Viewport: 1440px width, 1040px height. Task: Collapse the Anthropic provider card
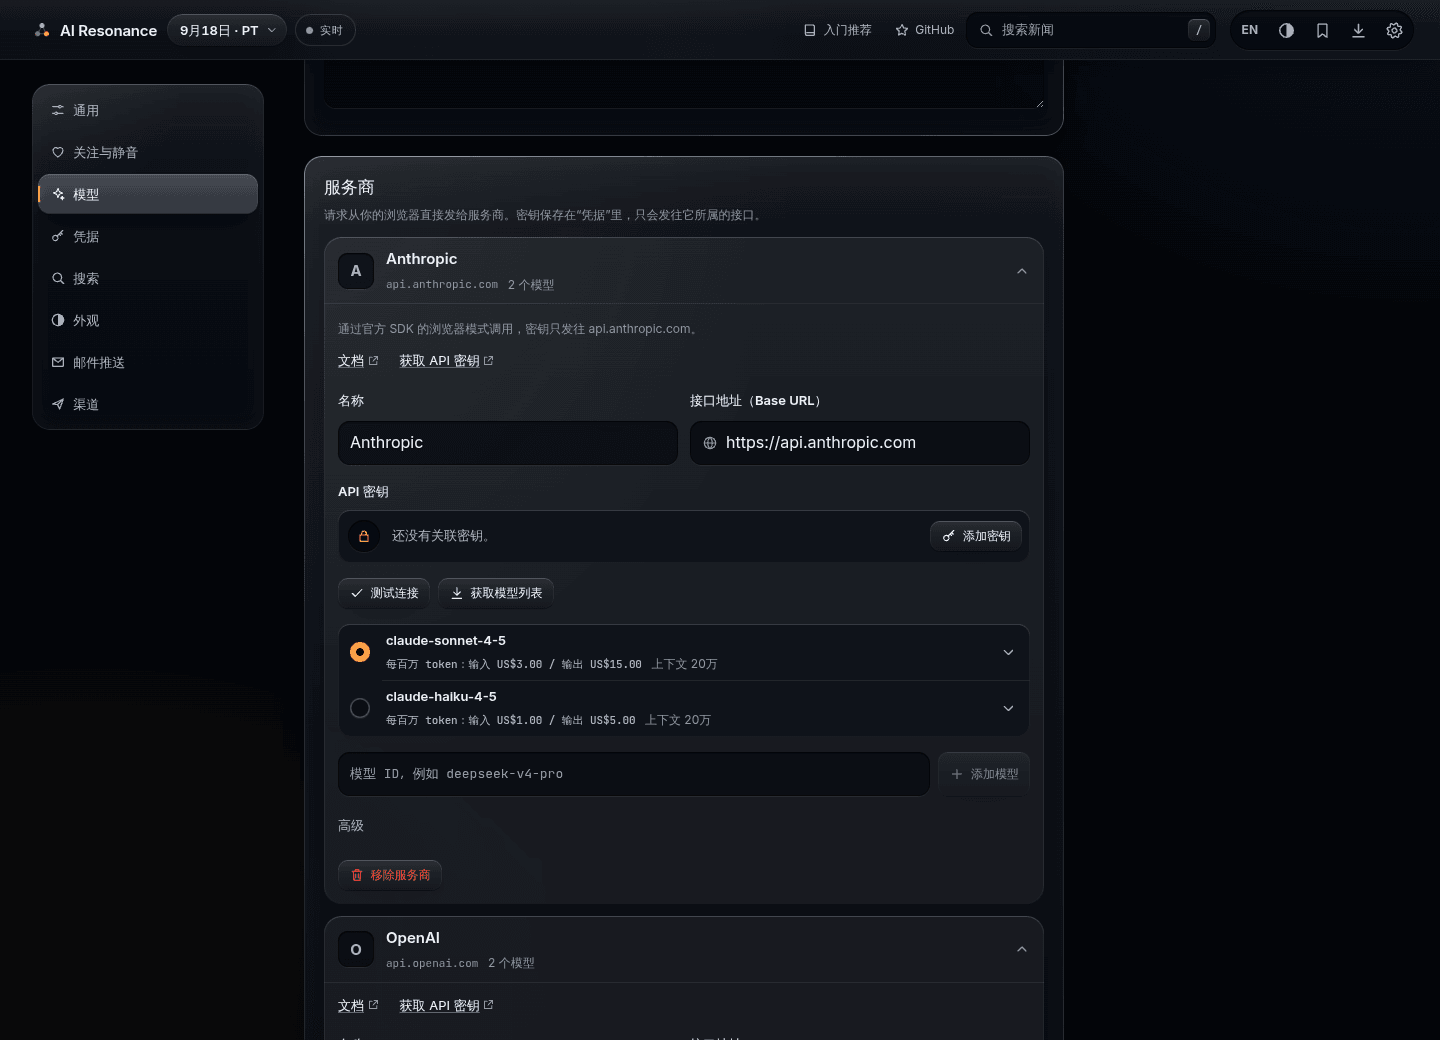[1021, 271]
